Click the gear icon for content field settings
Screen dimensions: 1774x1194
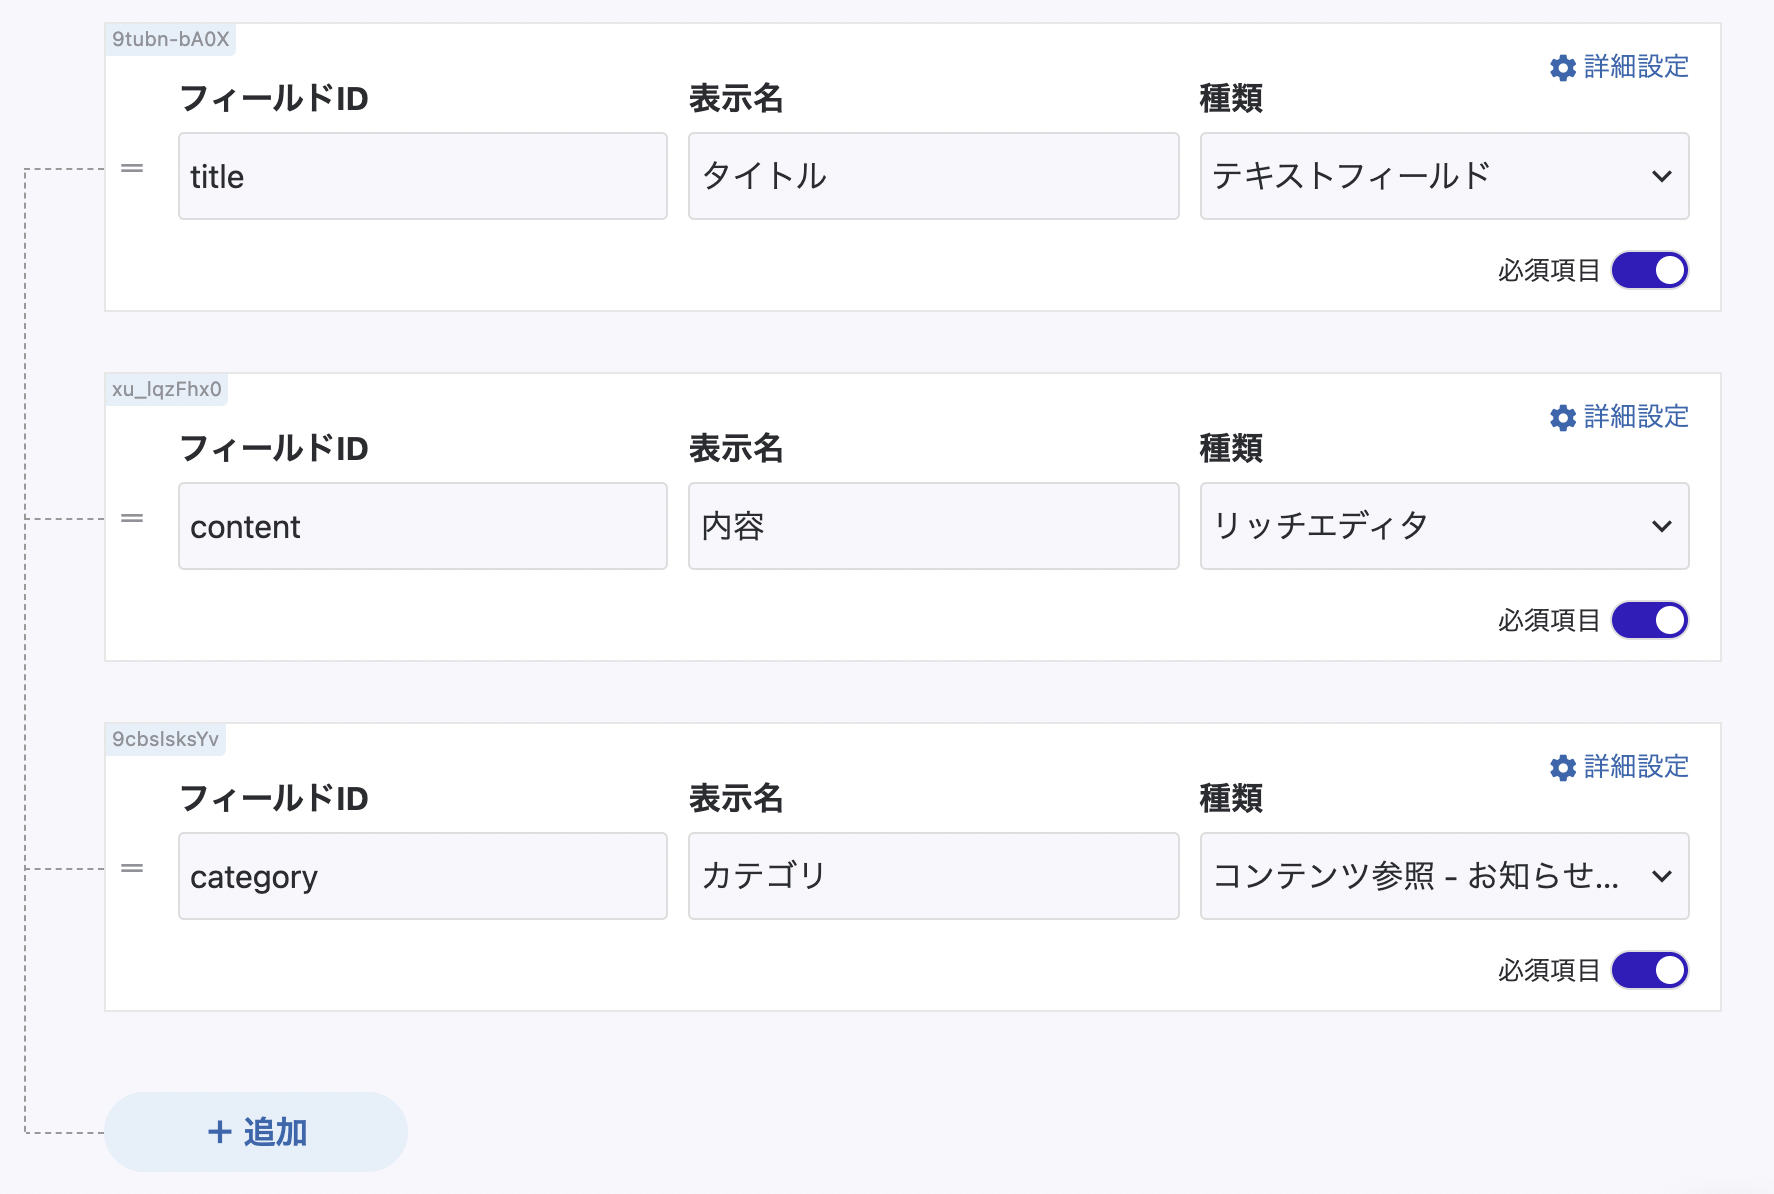click(x=1562, y=418)
